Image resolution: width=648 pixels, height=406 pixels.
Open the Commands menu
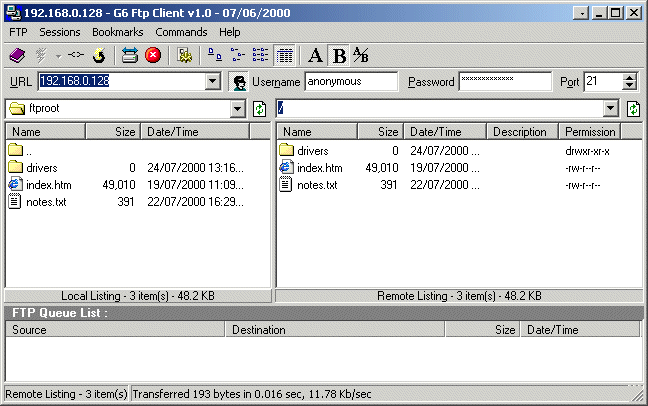181,32
